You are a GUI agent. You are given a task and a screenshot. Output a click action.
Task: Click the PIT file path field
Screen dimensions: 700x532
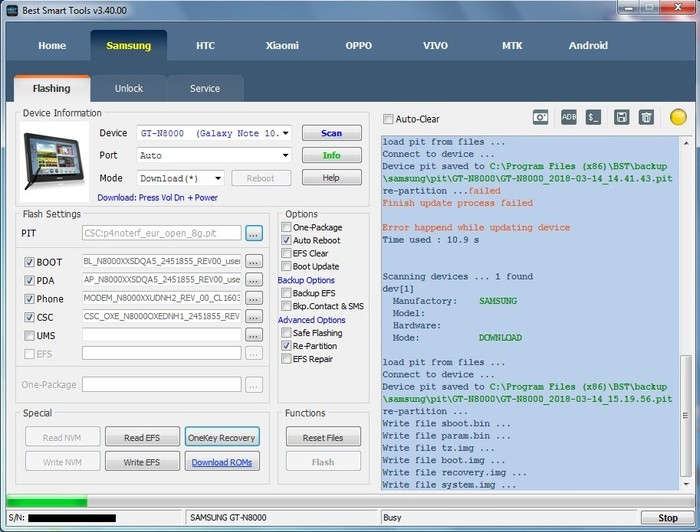162,233
